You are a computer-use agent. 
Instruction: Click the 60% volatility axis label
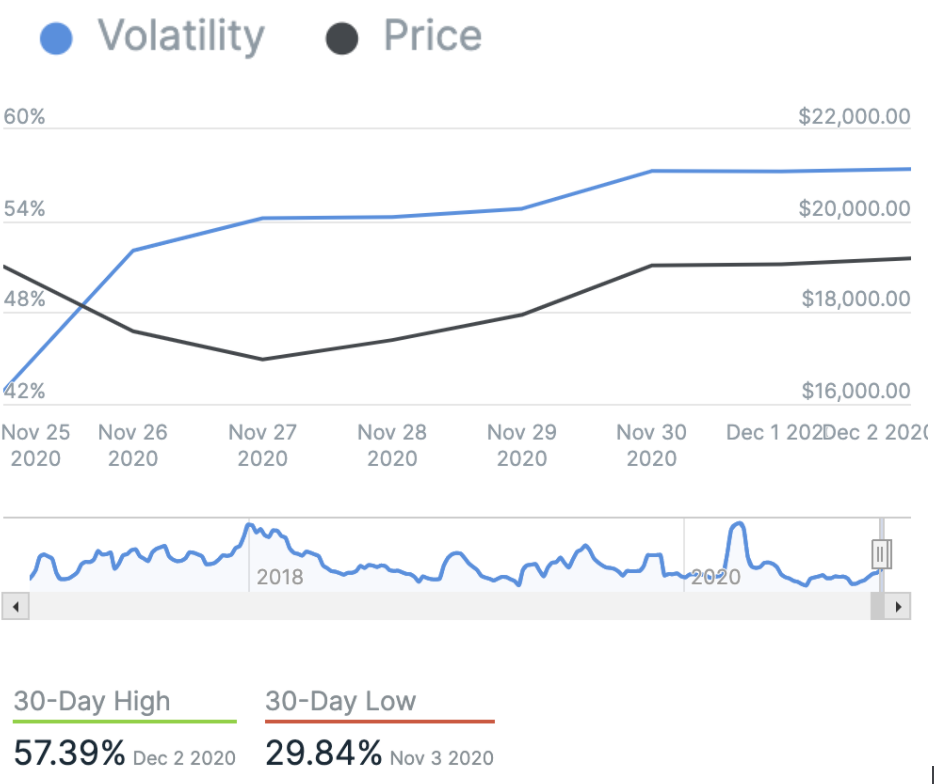[25, 117]
